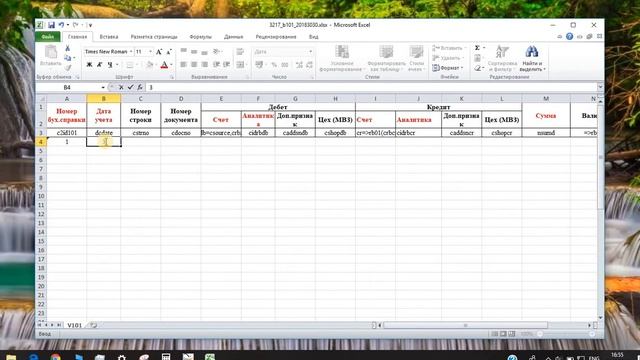Viewport: 640px width, 360px height.
Task: Click the Format Painter brush icon
Action: click(x=67, y=67)
